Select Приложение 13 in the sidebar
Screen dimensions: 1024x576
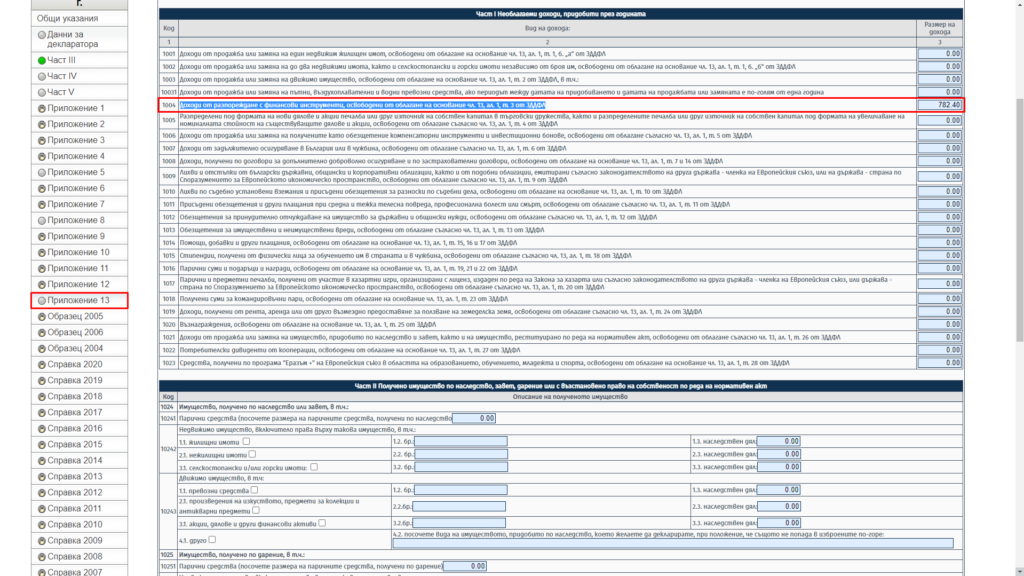(78, 300)
